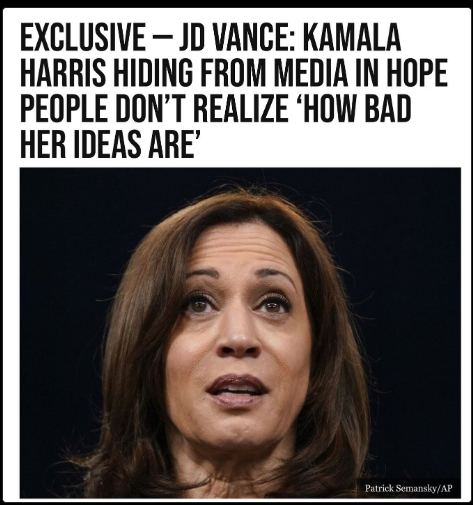Click the Patrick Semansky/AP photo credit

click(x=409, y=488)
